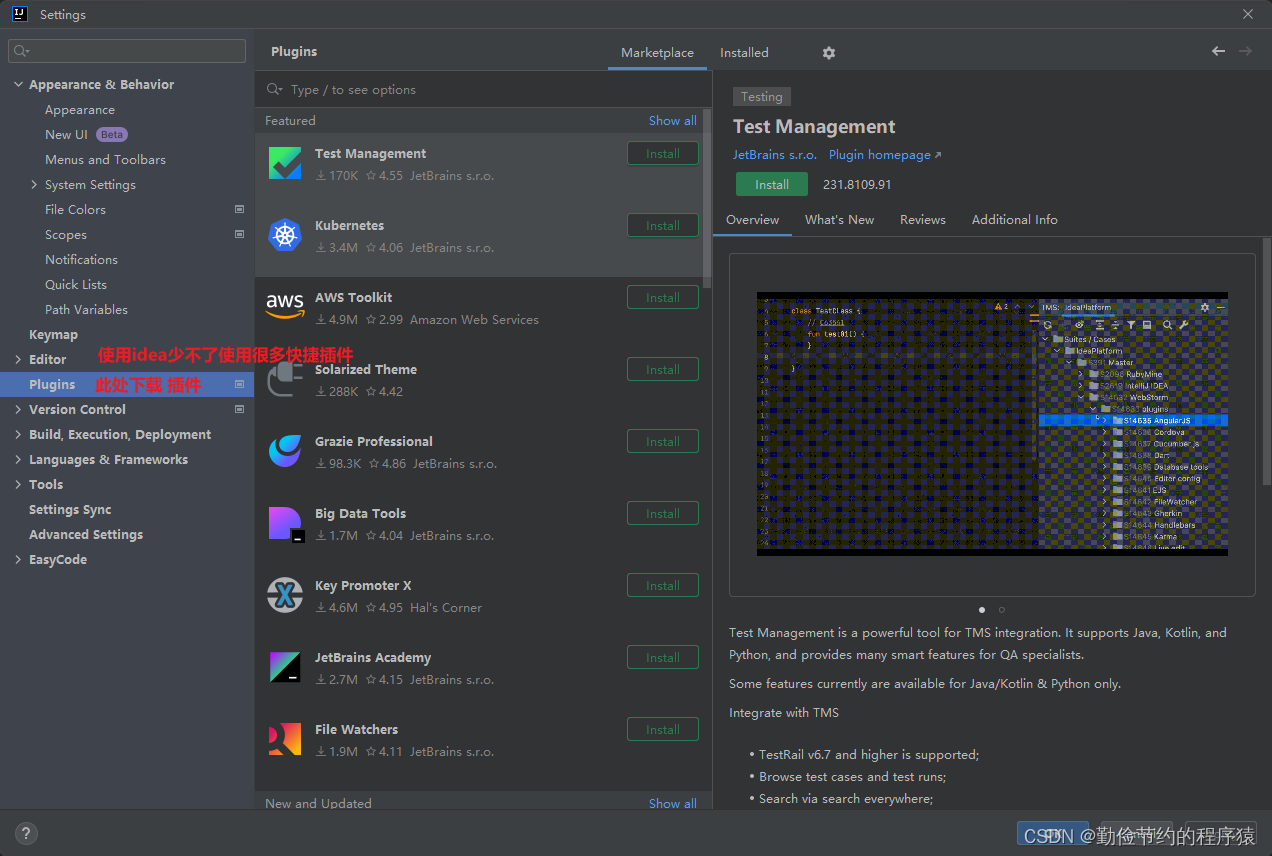
Task: Expand Build, Execution, Deployment node
Action: tap(18, 435)
